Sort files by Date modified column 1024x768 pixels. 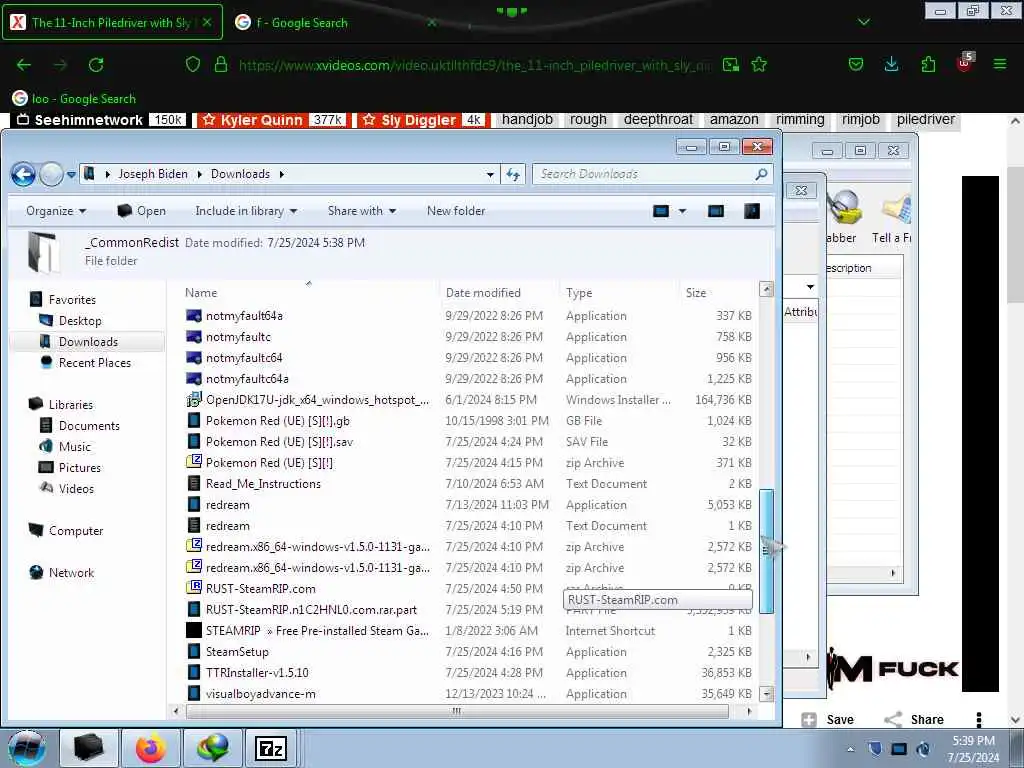[483, 293]
